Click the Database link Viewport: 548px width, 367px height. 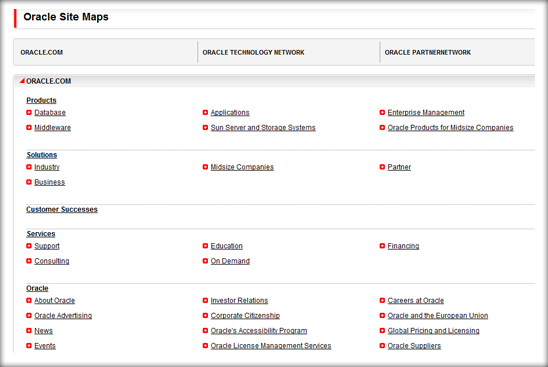50,113
